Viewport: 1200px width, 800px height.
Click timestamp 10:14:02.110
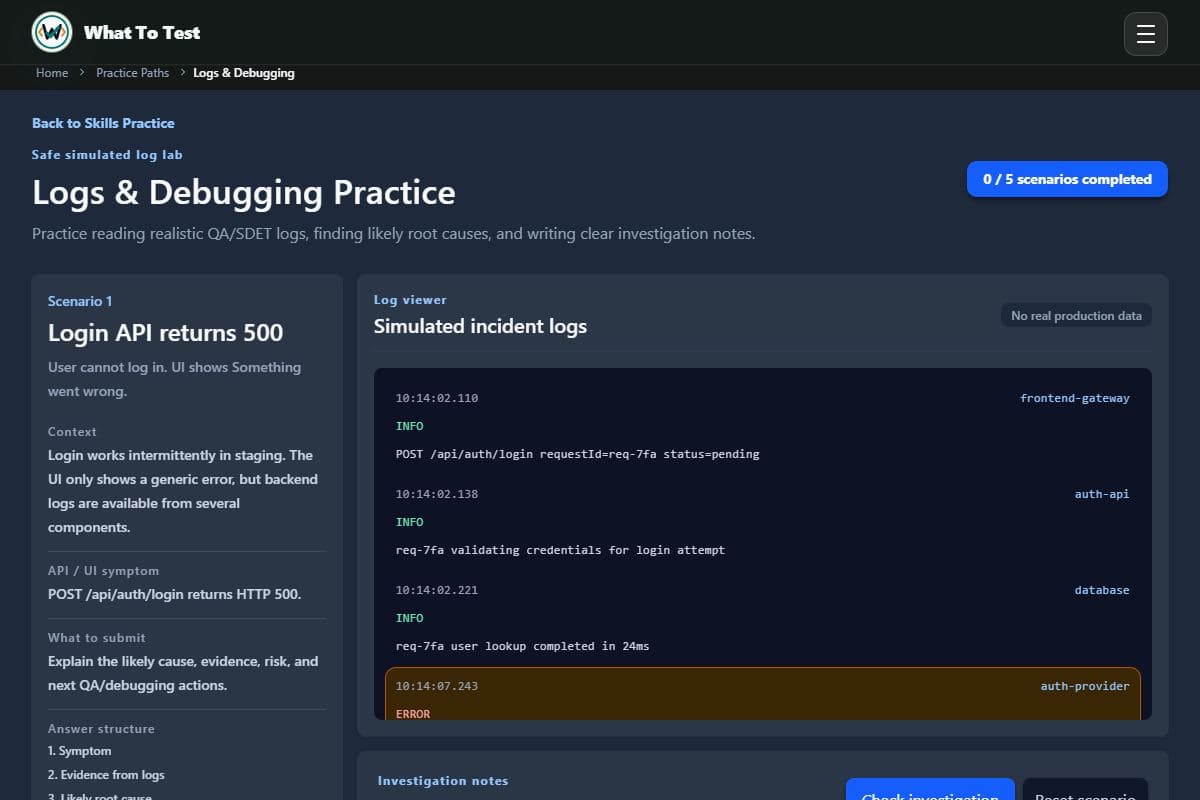[437, 398]
